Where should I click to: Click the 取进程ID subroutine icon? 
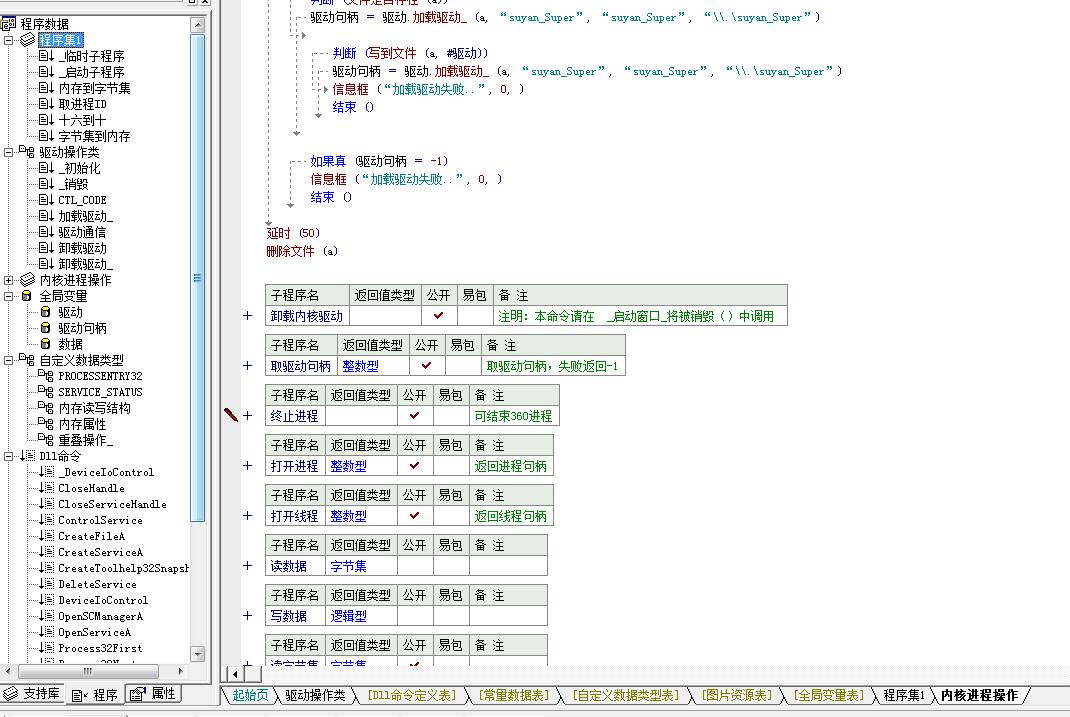pyautogui.click(x=46, y=104)
